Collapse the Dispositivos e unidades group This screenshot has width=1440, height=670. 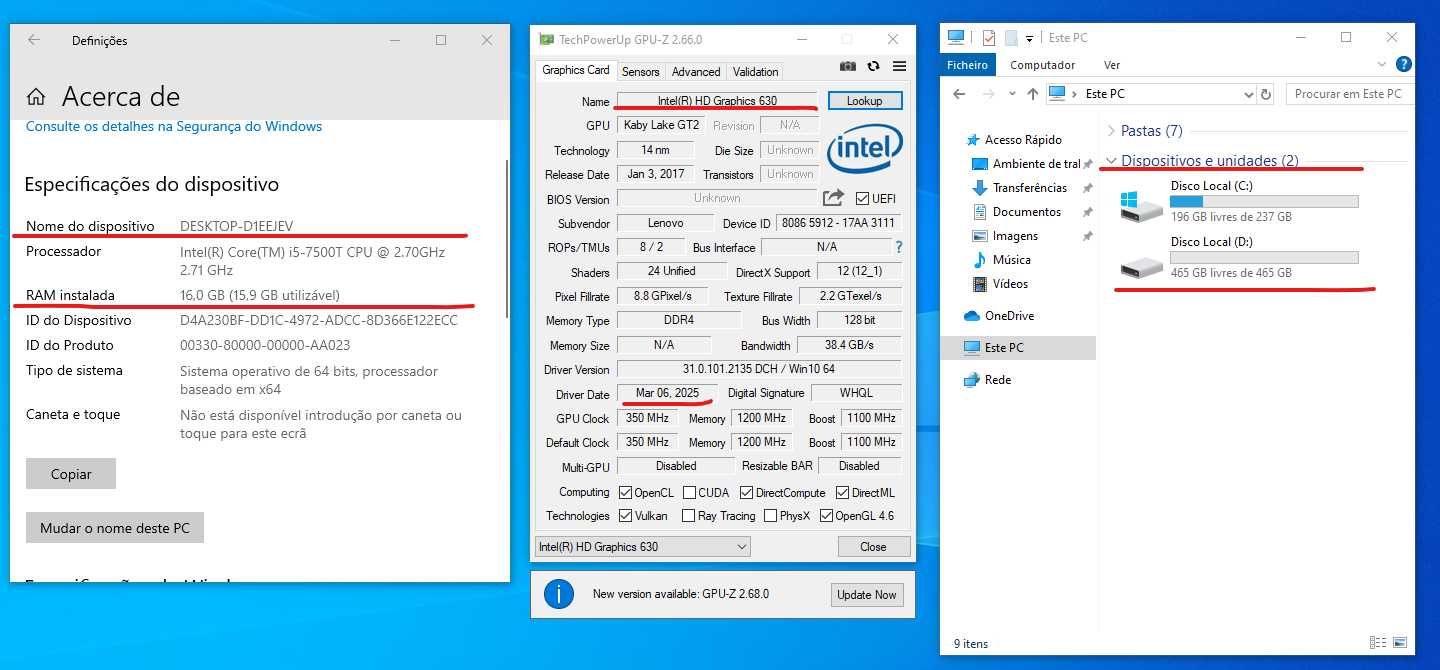point(1111,161)
